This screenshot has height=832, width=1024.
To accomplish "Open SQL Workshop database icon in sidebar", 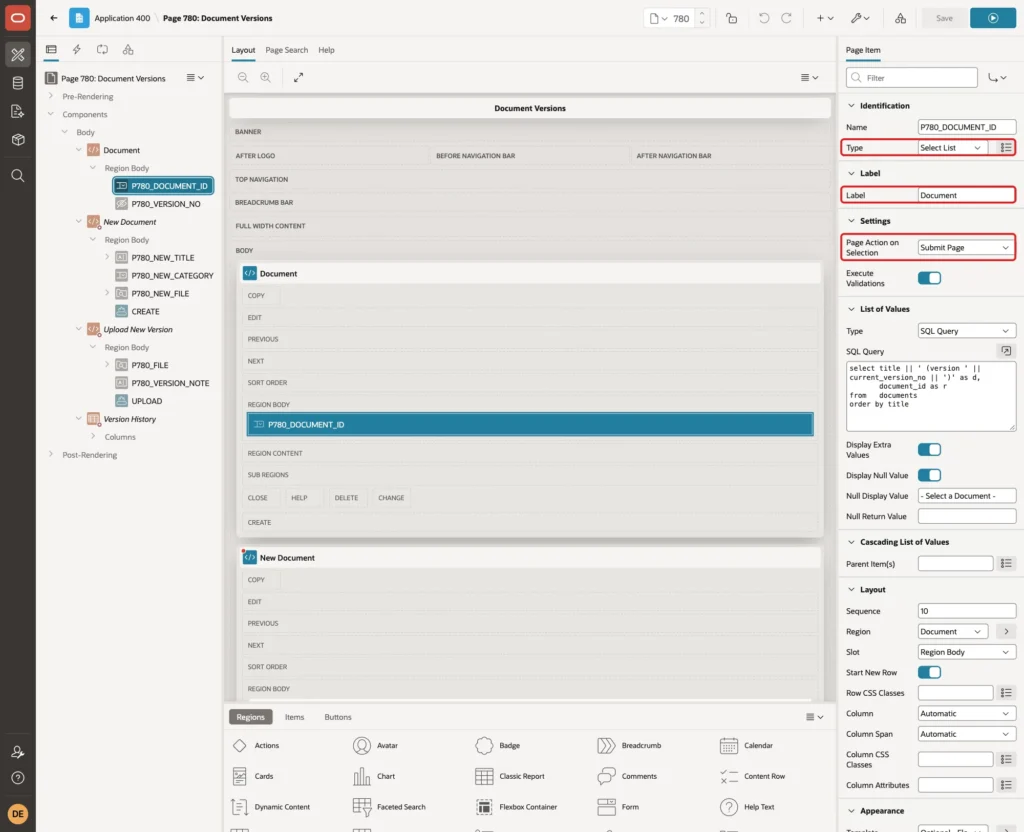I will point(18,83).
